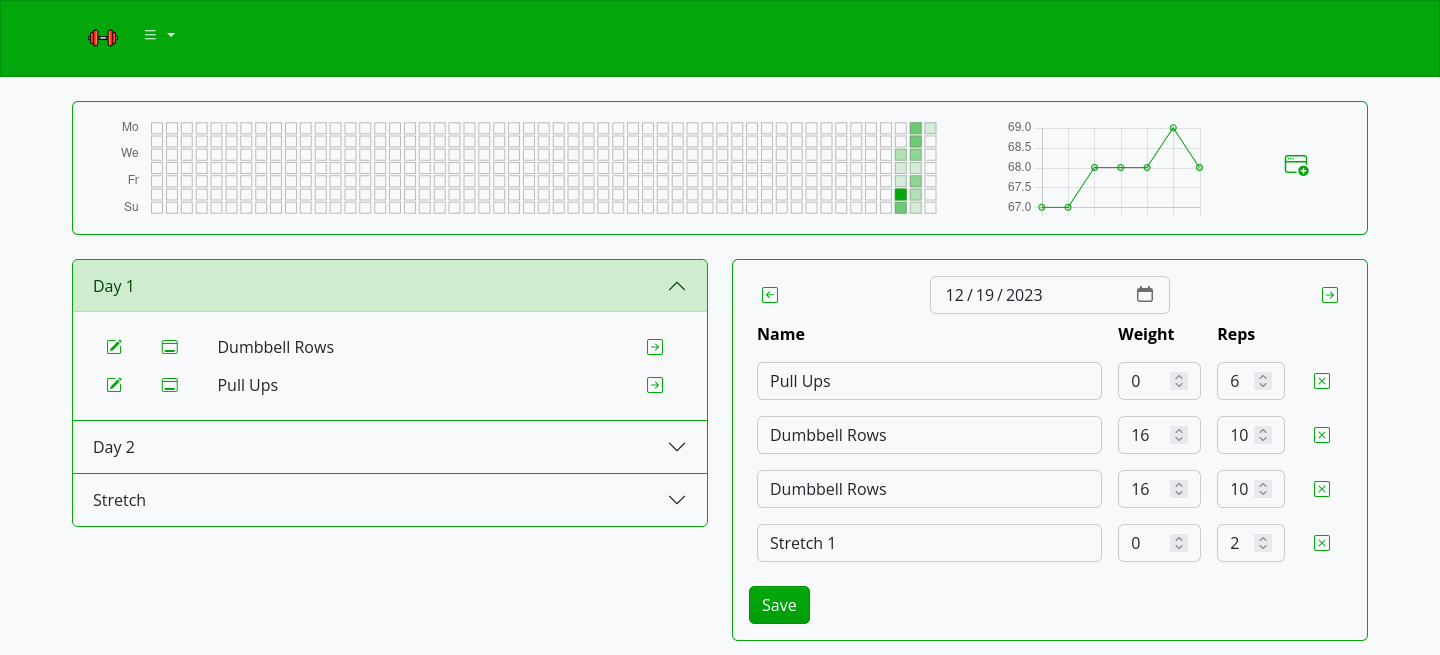This screenshot has height=655, width=1440.
Task: Delete the Pull Ups log row
Action: tap(1321, 381)
